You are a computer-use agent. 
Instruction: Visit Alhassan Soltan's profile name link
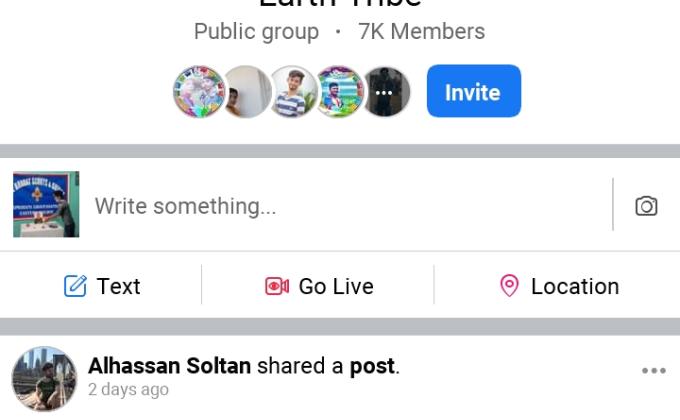coord(169,366)
